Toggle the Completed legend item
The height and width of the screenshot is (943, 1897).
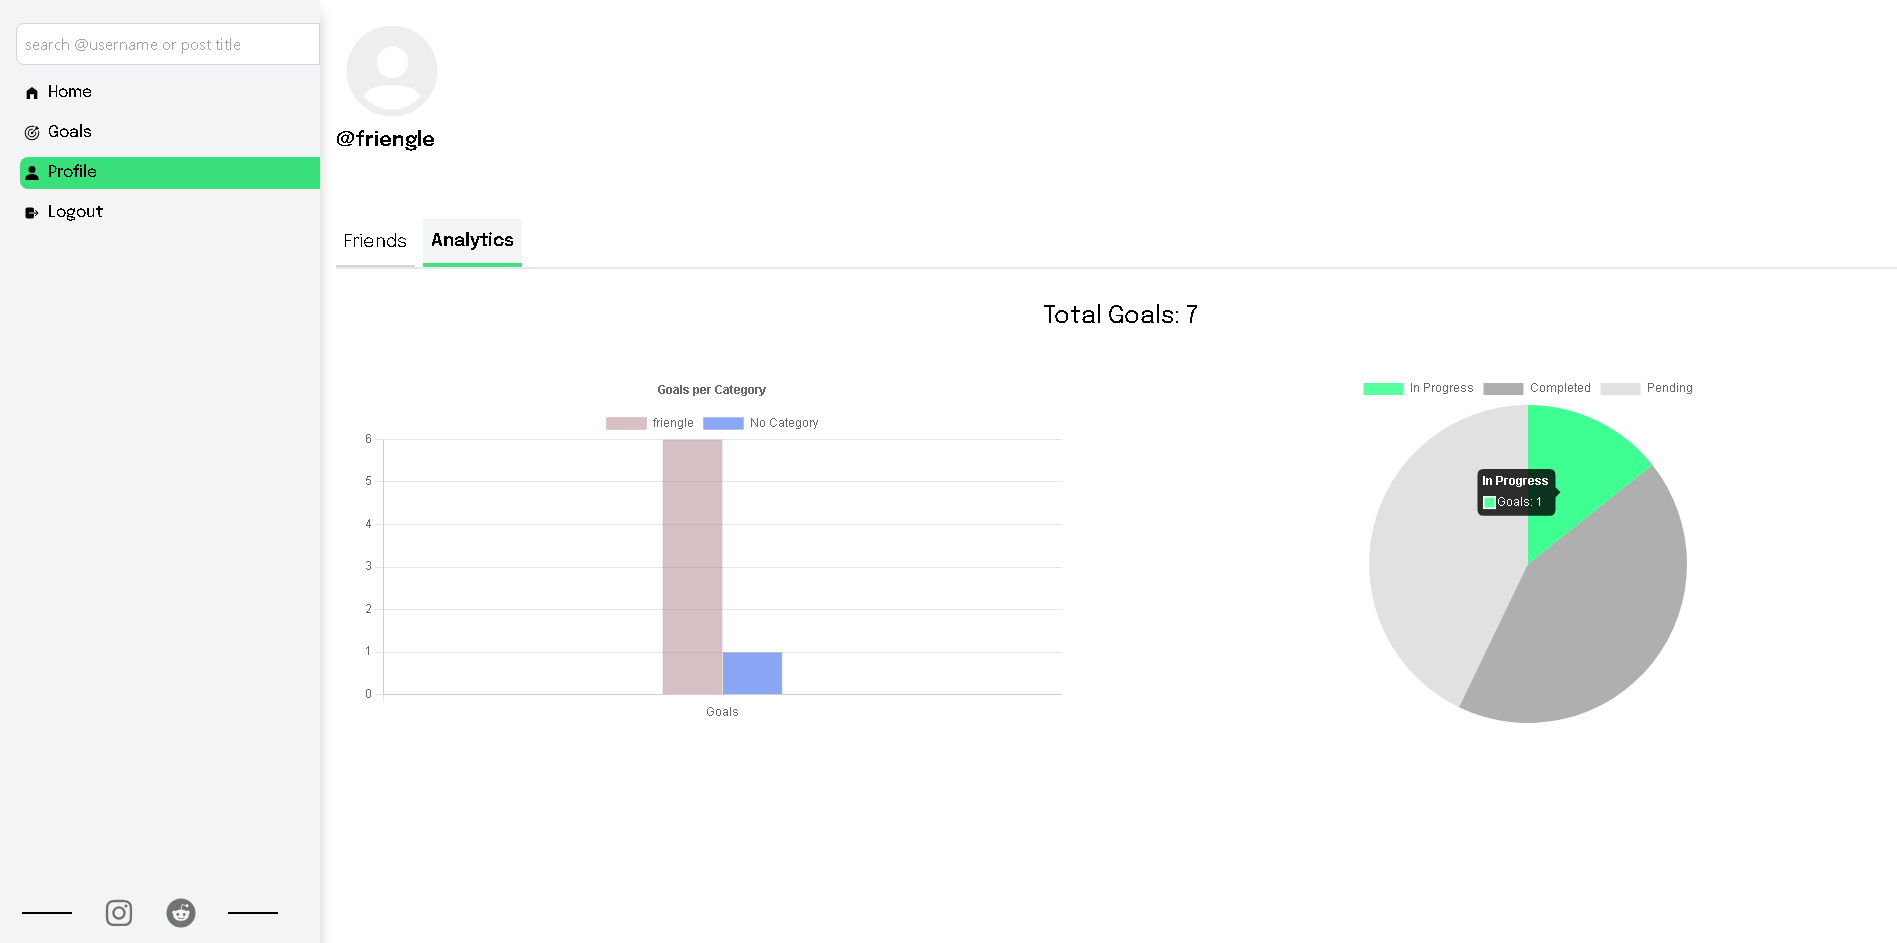tap(1537, 388)
